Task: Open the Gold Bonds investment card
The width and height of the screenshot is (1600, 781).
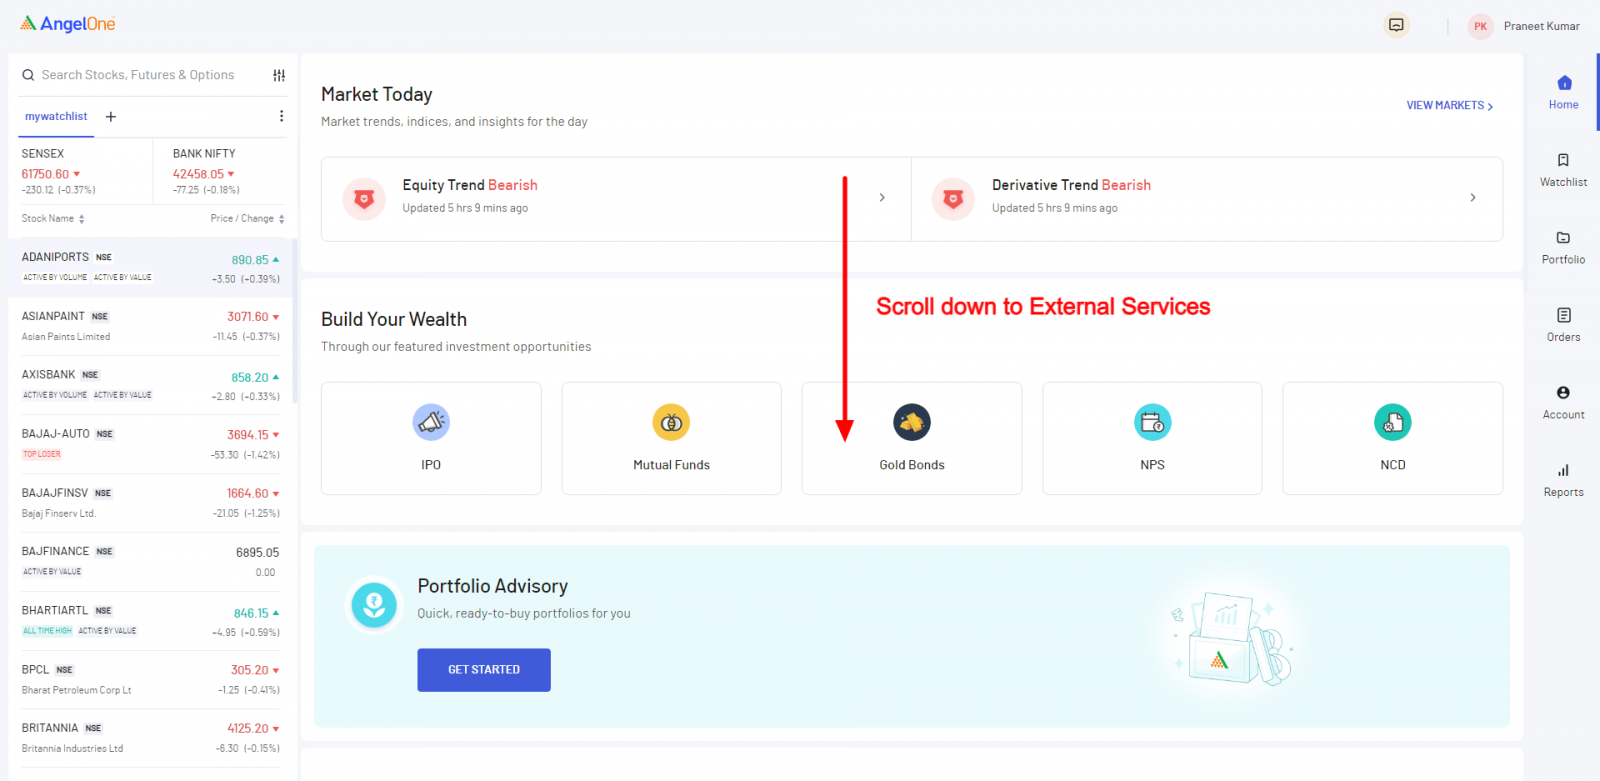Action: click(x=911, y=438)
